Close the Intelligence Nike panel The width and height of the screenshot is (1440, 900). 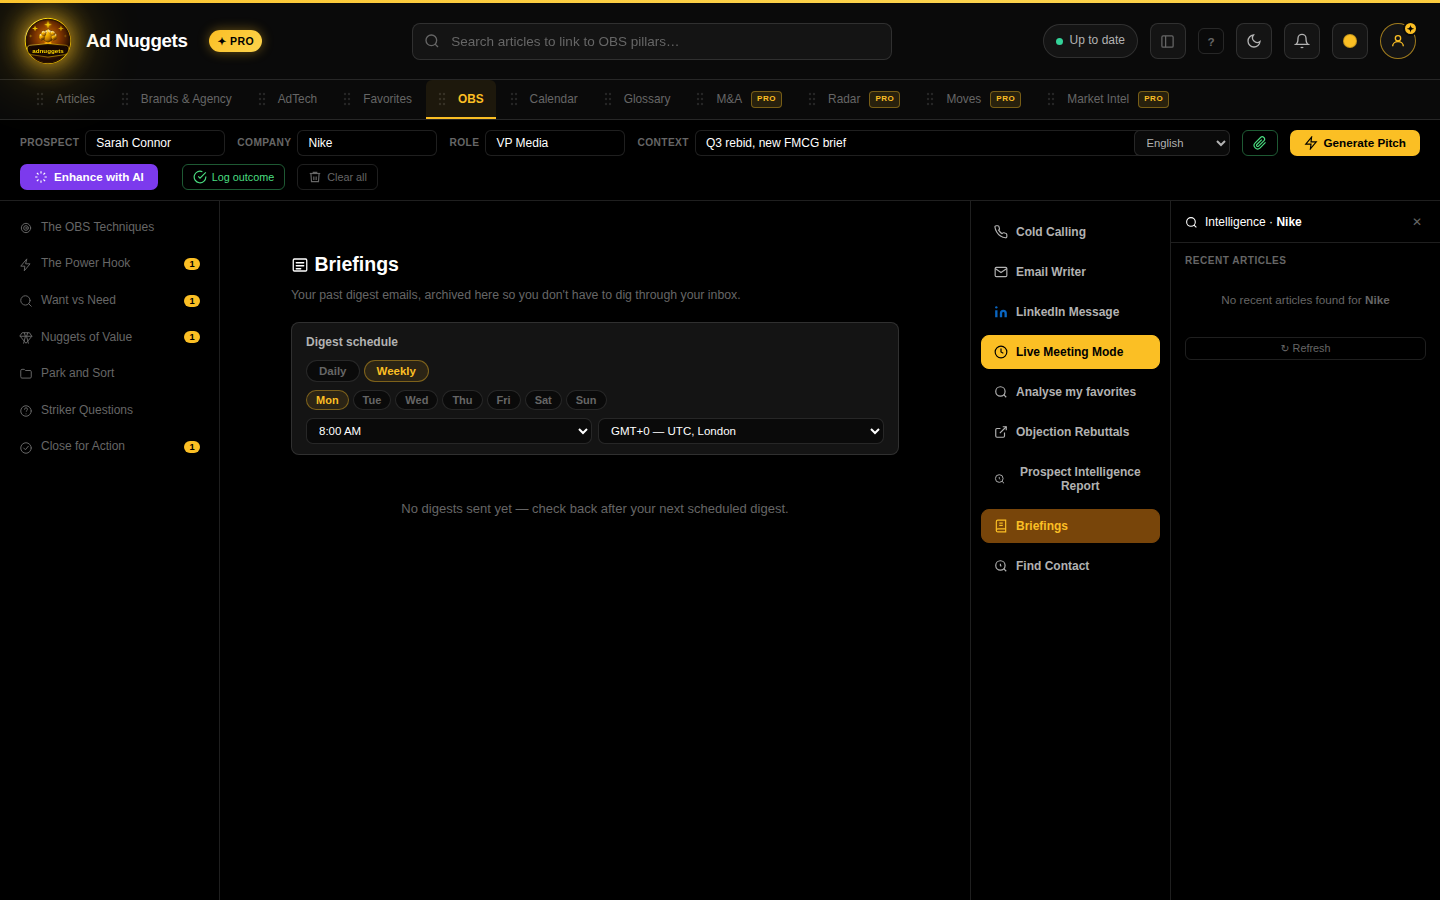[1417, 222]
